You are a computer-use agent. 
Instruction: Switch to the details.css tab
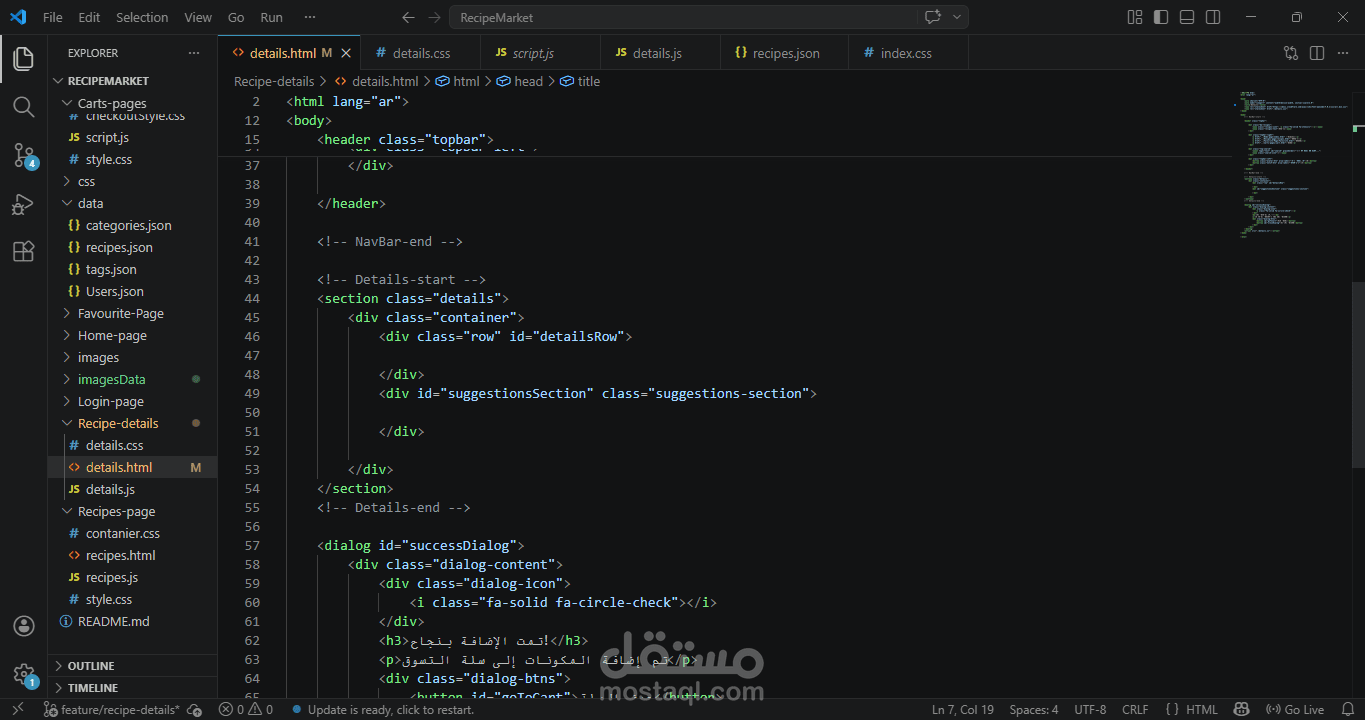[x=420, y=53]
